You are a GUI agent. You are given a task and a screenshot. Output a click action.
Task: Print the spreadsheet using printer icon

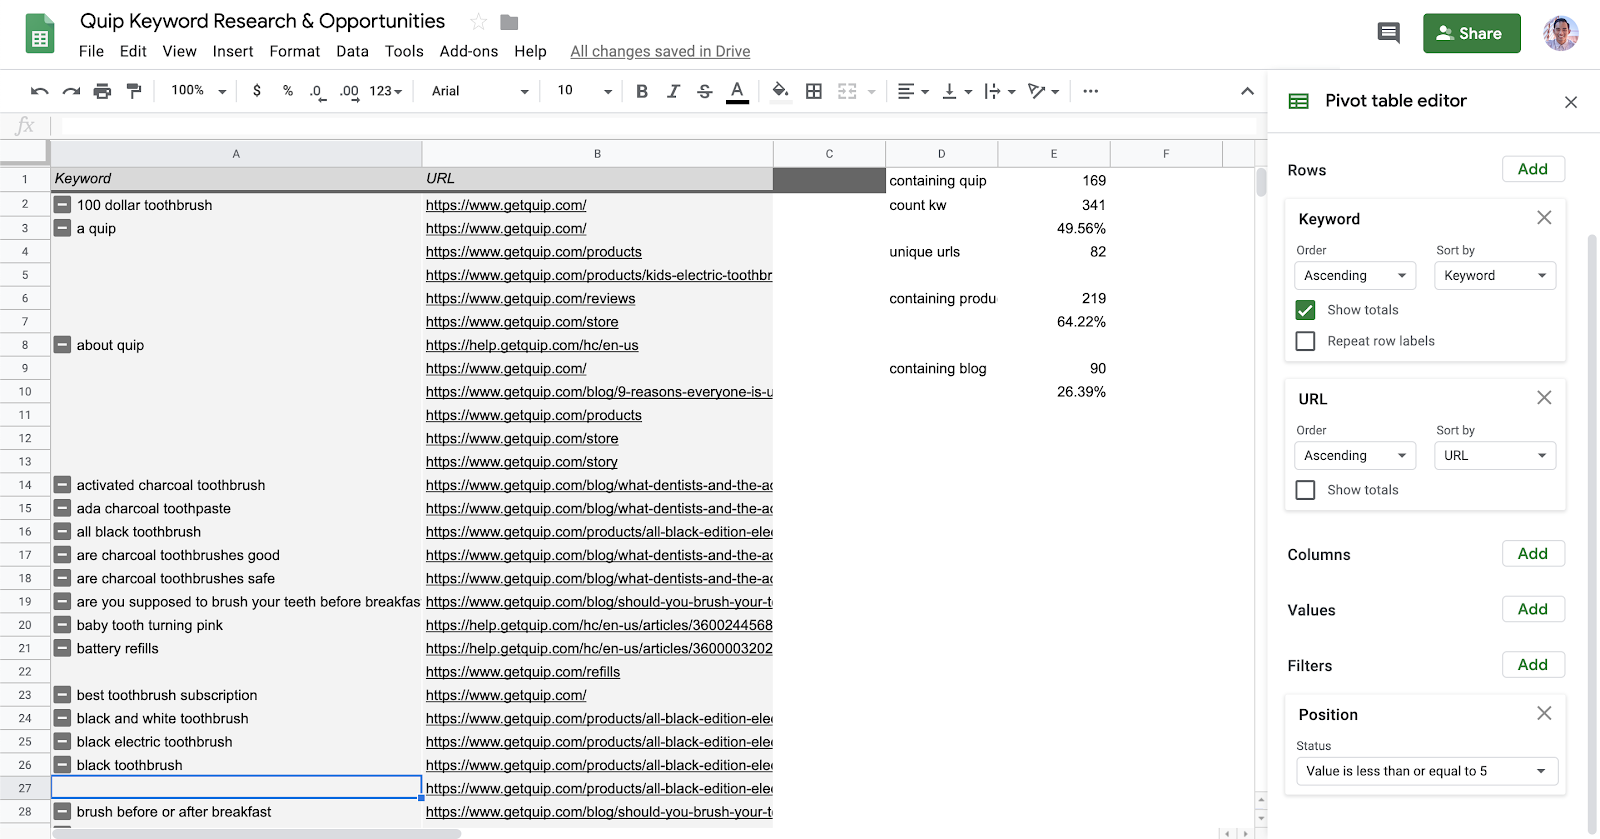tap(102, 91)
